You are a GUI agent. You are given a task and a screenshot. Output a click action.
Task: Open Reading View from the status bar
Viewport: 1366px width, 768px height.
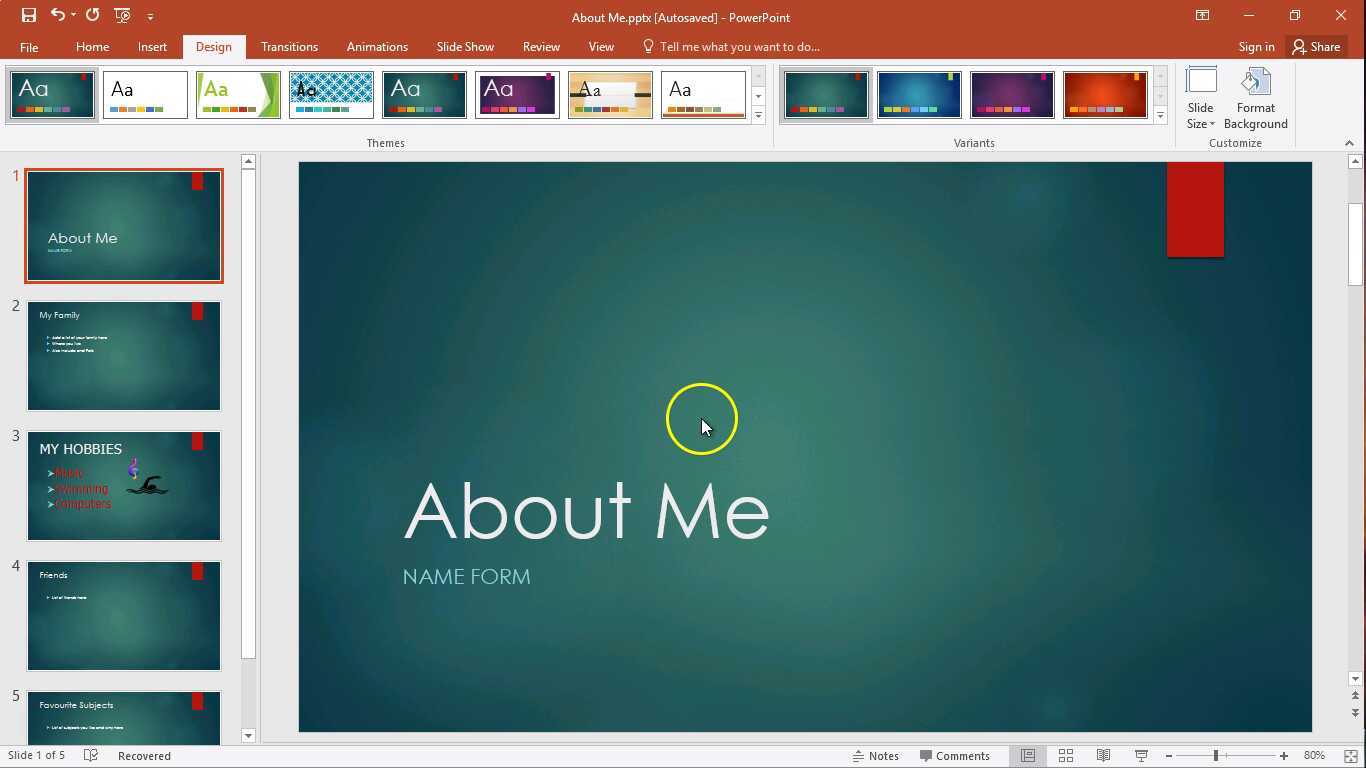point(1103,755)
